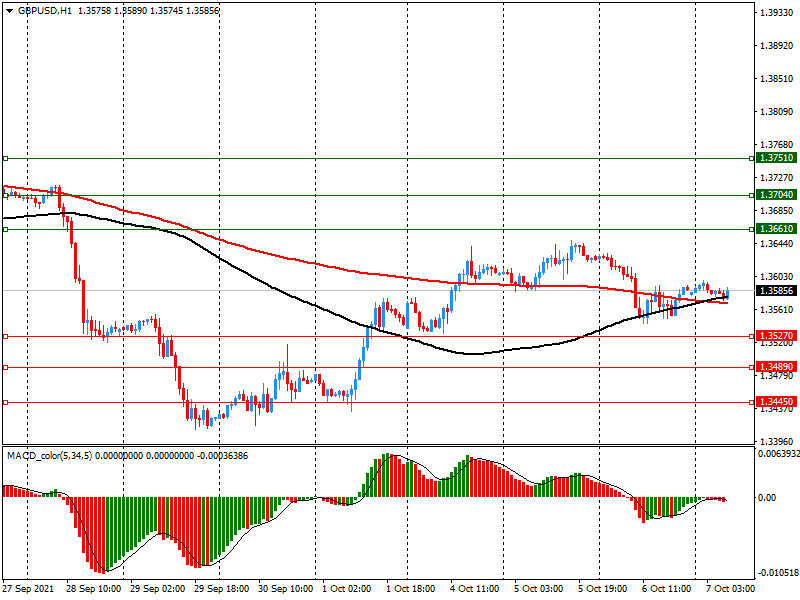Click the OHLC quote values in the chart header
The height and width of the screenshot is (600, 800).
click(148, 11)
